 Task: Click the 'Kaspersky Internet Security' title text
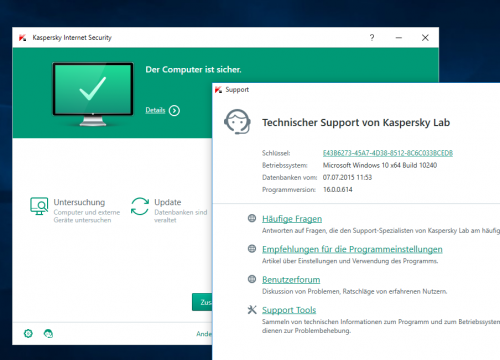(x=72, y=38)
